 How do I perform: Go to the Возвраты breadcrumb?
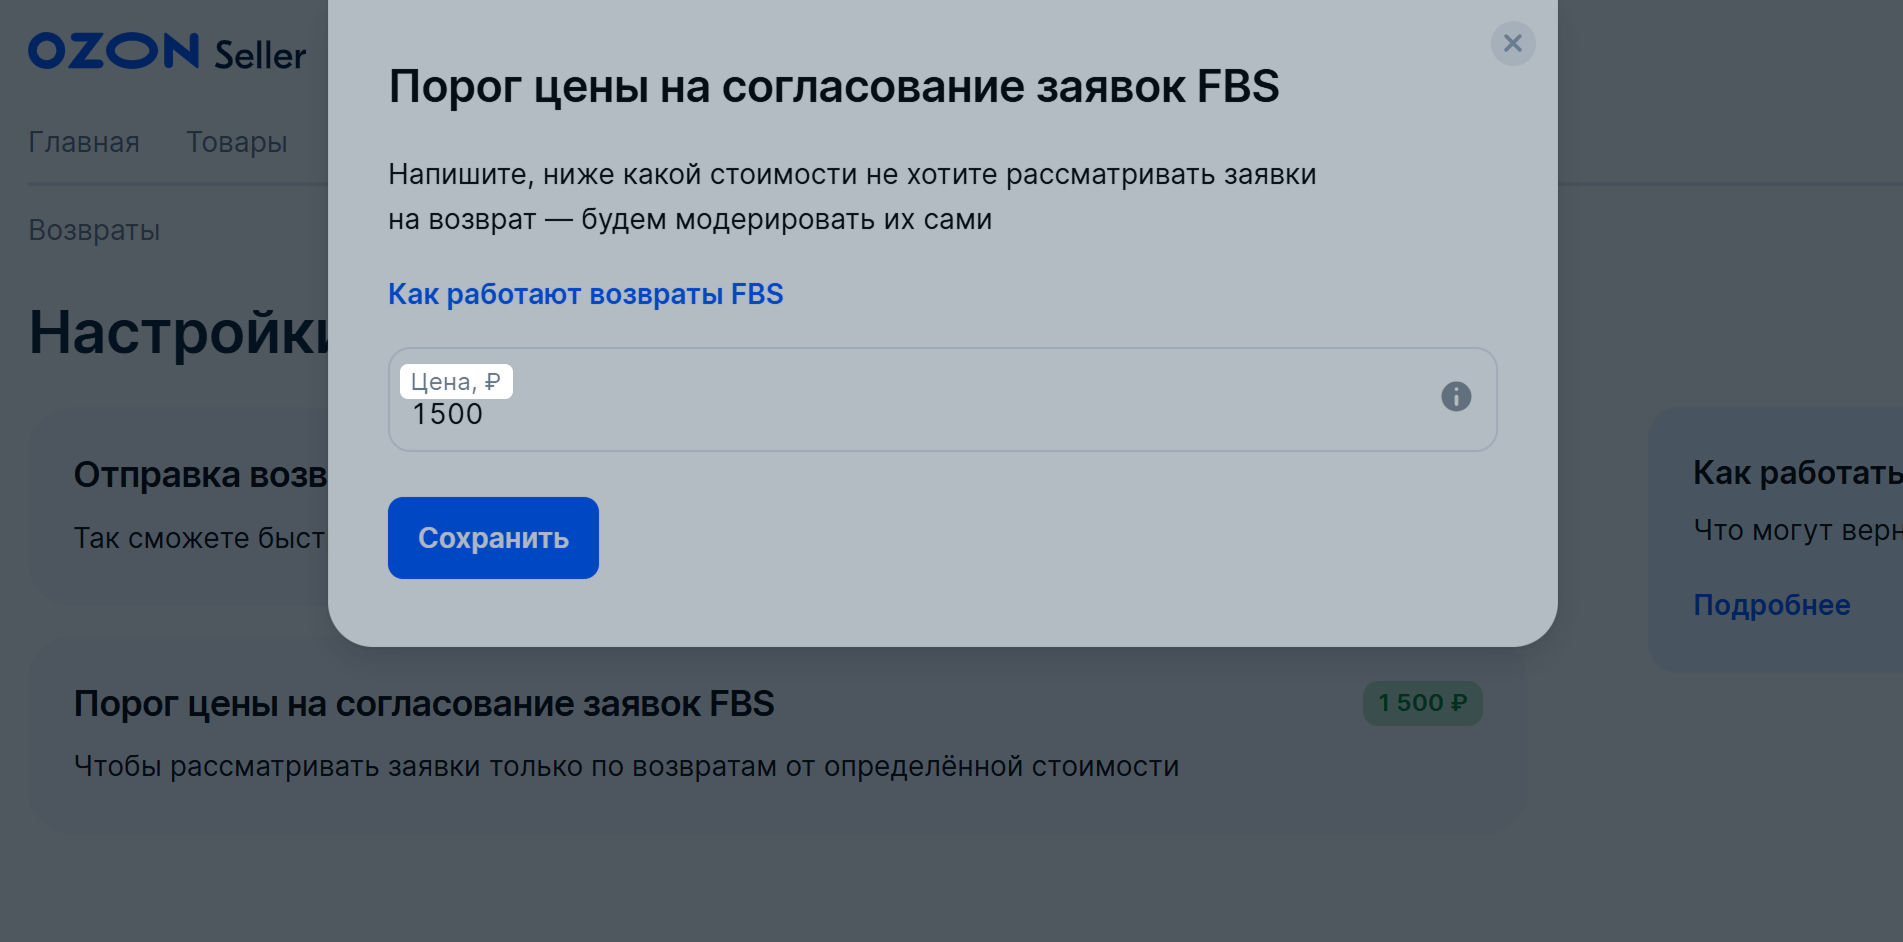click(x=94, y=230)
